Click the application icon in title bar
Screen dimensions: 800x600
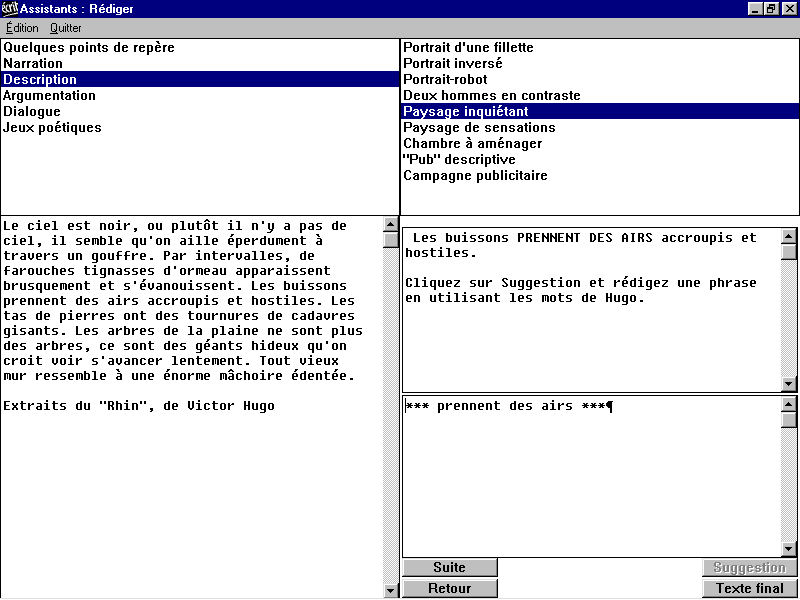click(10, 9)
